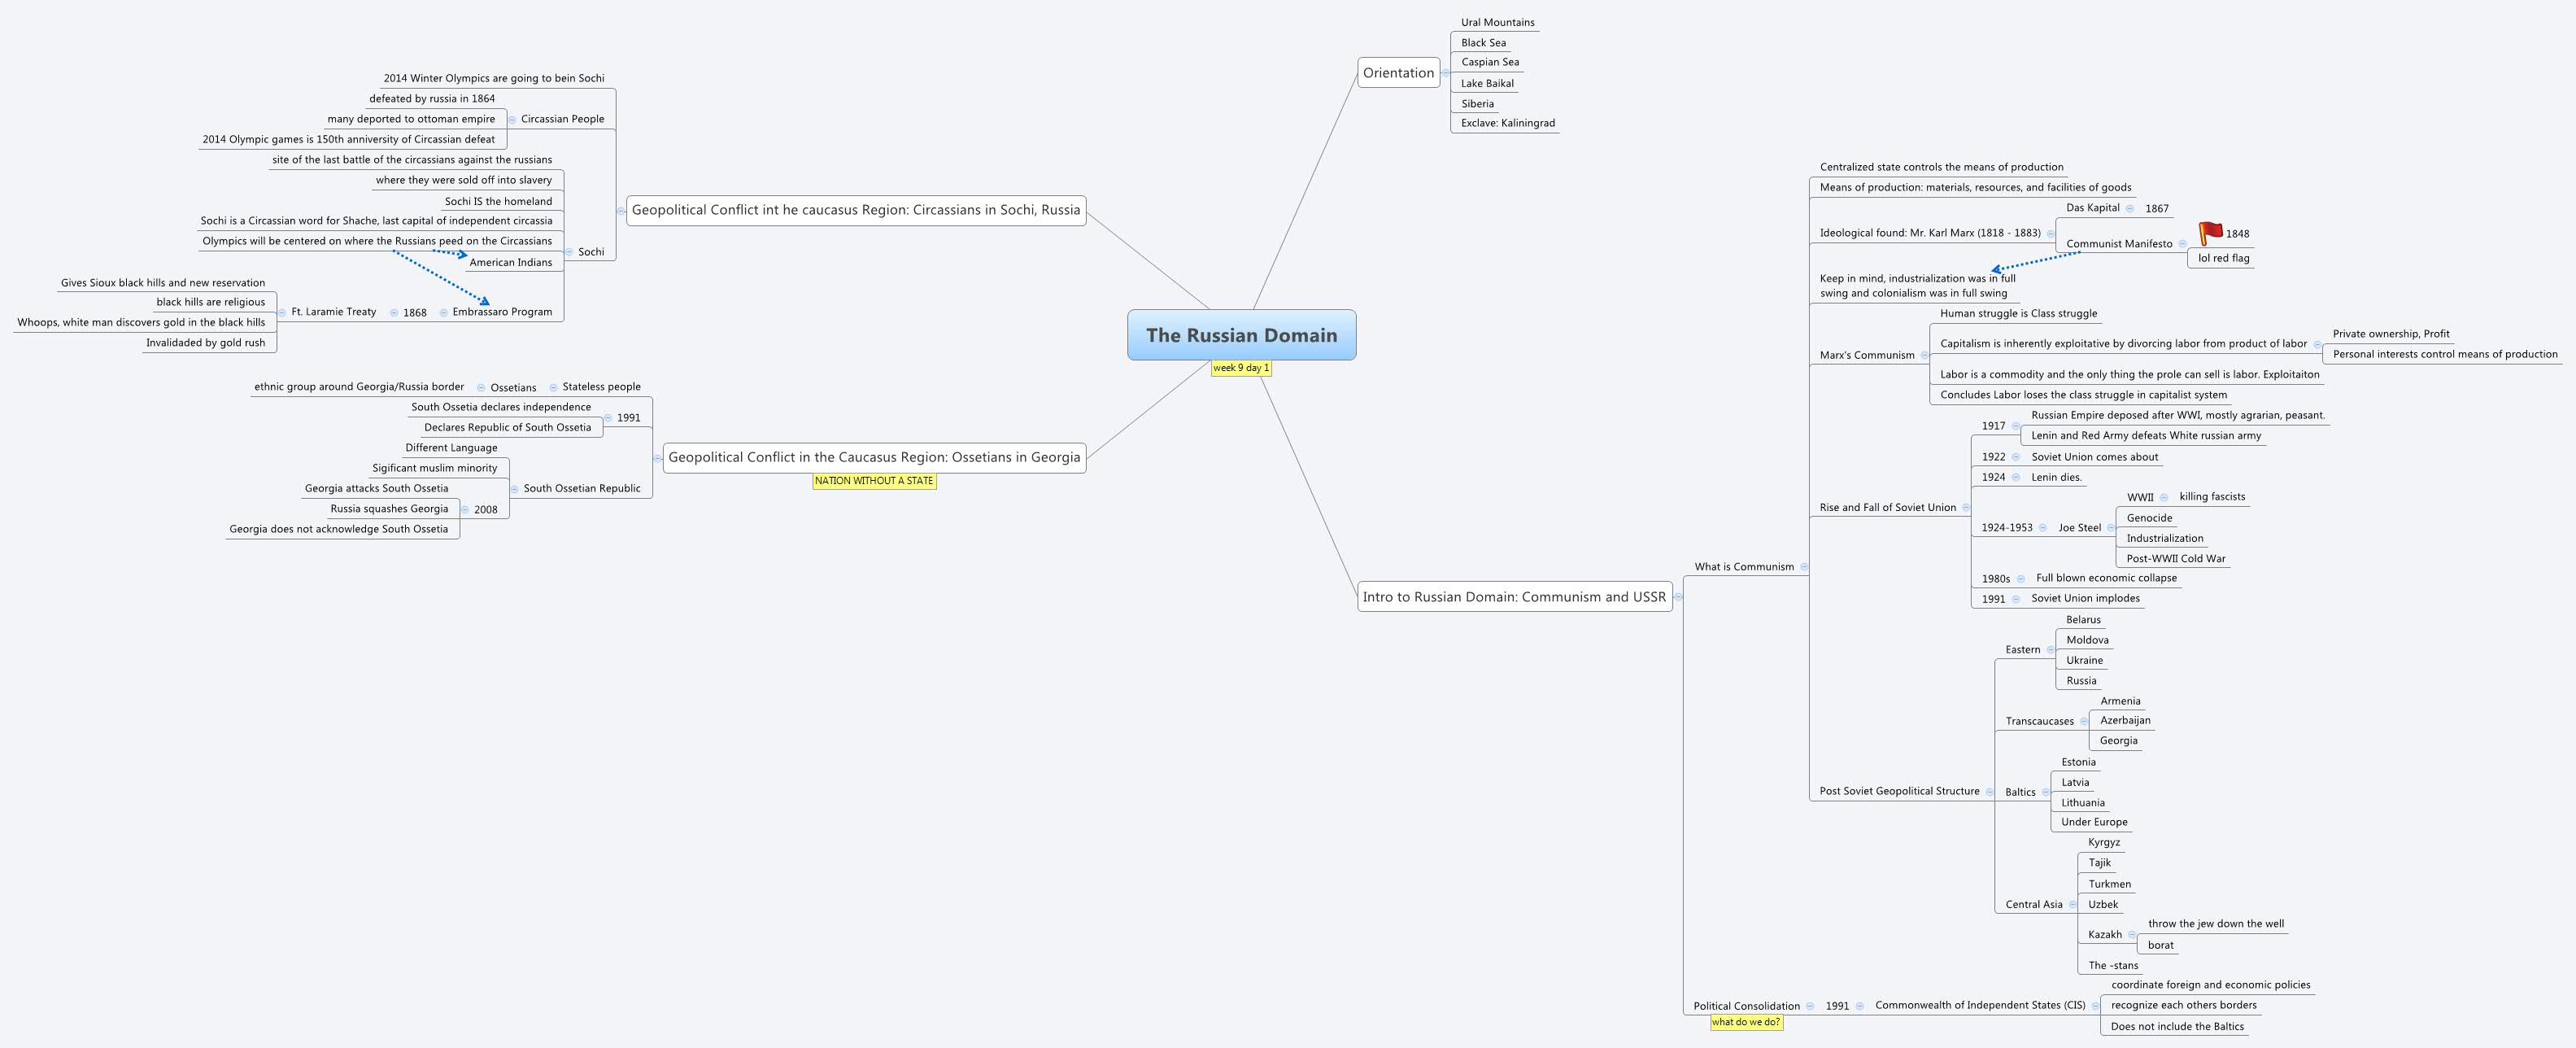Select the South Ossetian Republic node
This screenshot has height=1048, width=2576.
pyautogui.click(x=581, y=489)
